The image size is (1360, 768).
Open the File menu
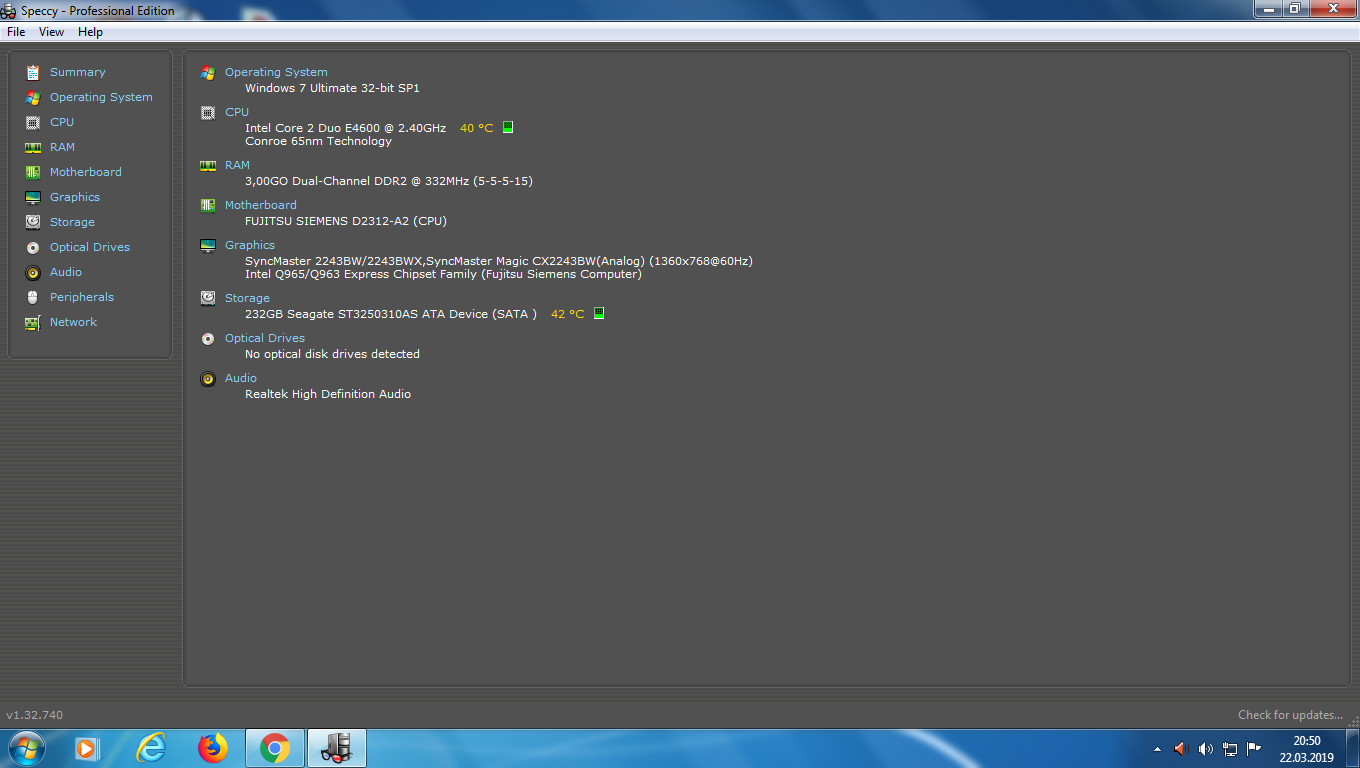coord(16,32)
